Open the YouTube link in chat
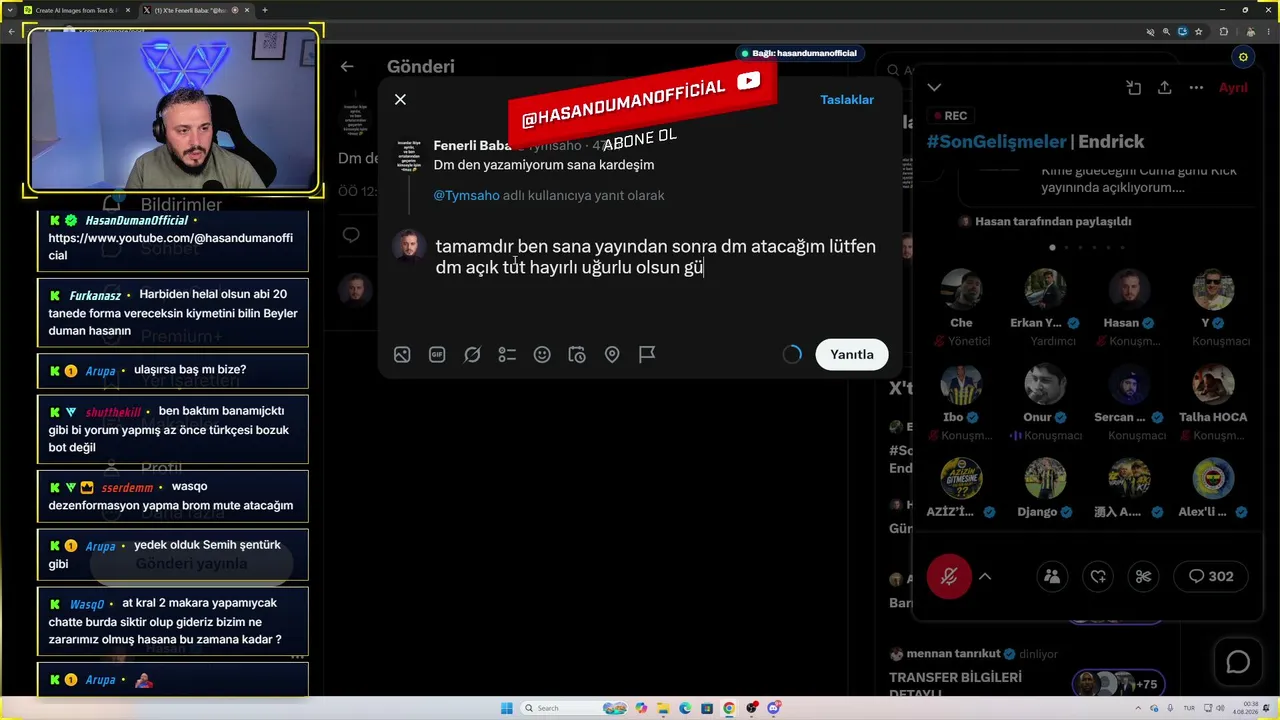 (x=170, y=247)
